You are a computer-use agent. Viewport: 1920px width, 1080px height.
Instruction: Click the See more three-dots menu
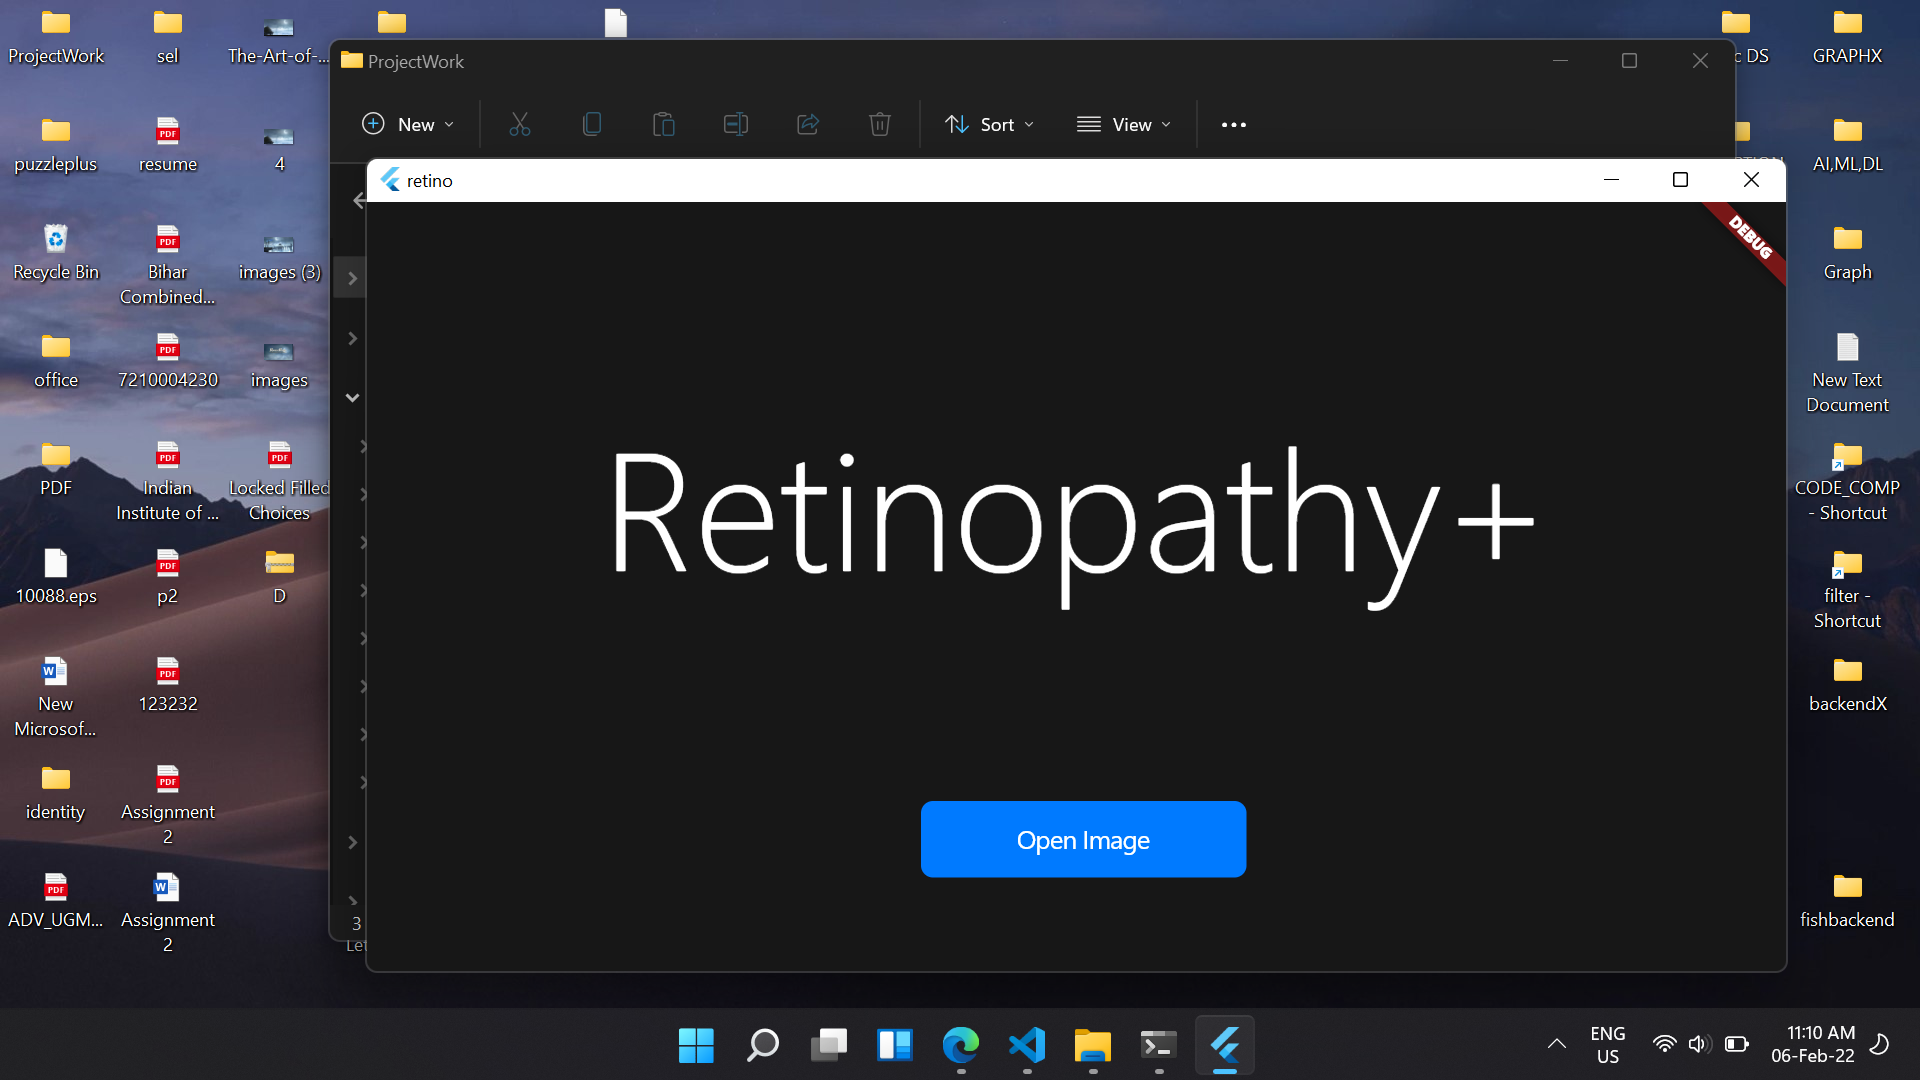1234,124
